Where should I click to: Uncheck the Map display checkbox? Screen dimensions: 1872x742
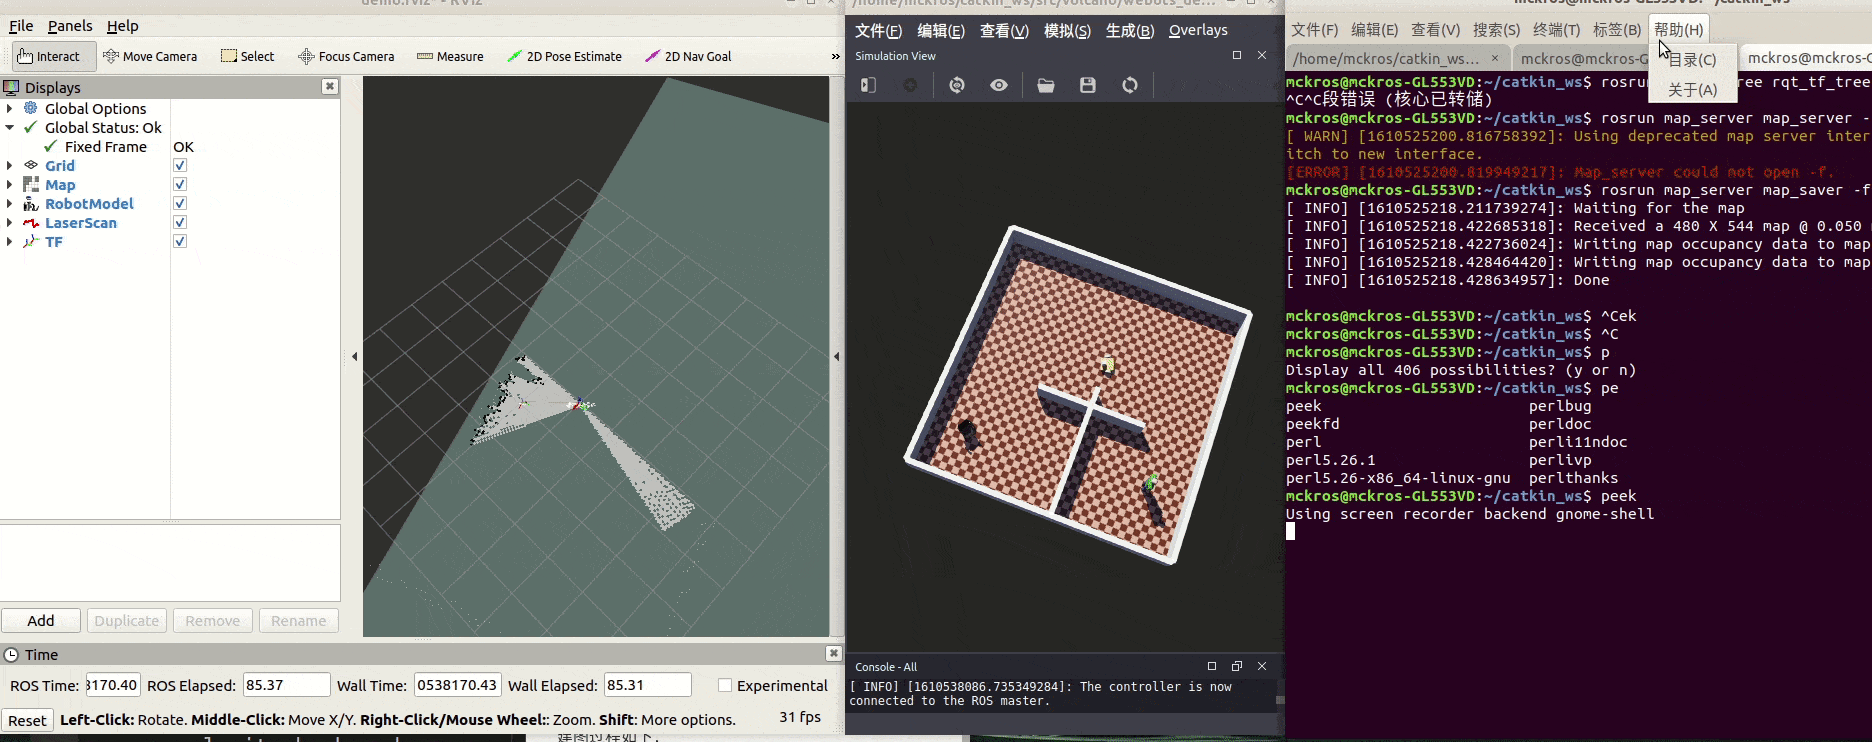180,184
